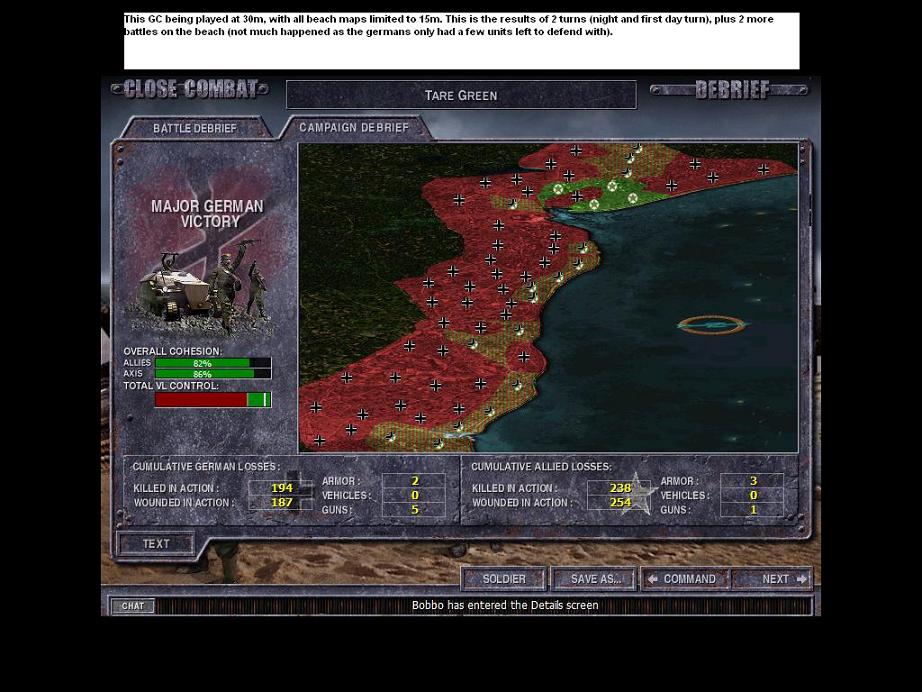
Task: Click Allied wounded in action value 254
Action: [620, 503]
